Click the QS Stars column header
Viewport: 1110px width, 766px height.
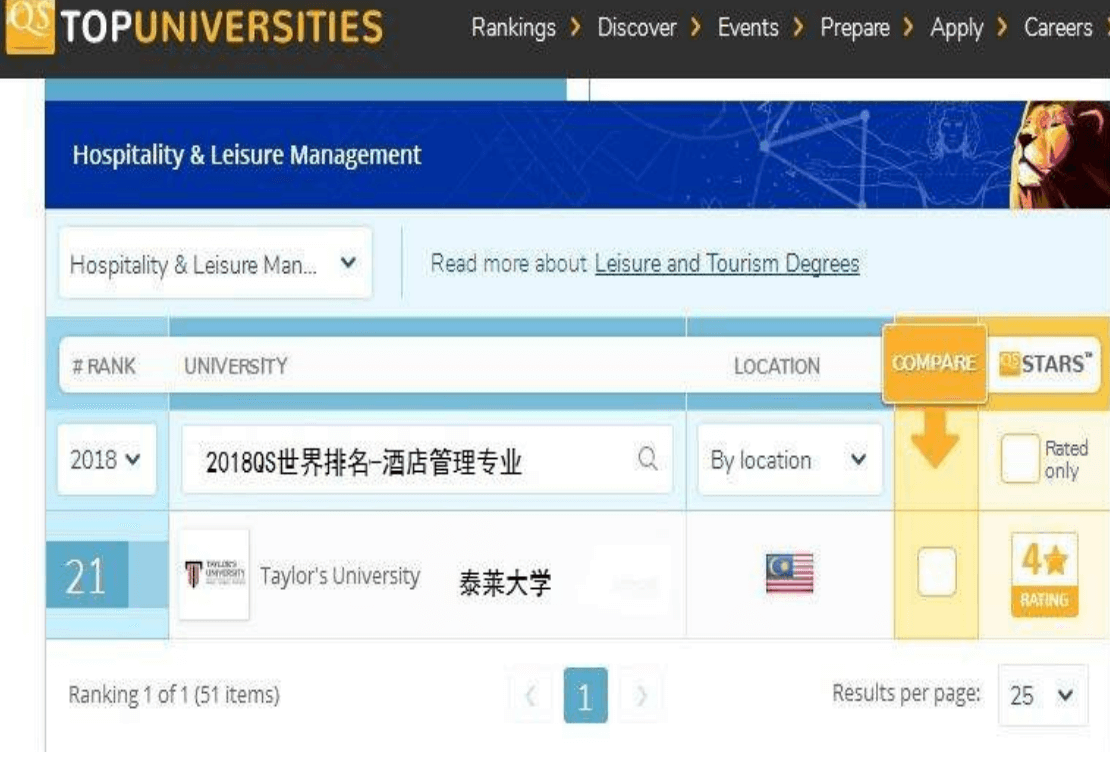pos(1044,364)
